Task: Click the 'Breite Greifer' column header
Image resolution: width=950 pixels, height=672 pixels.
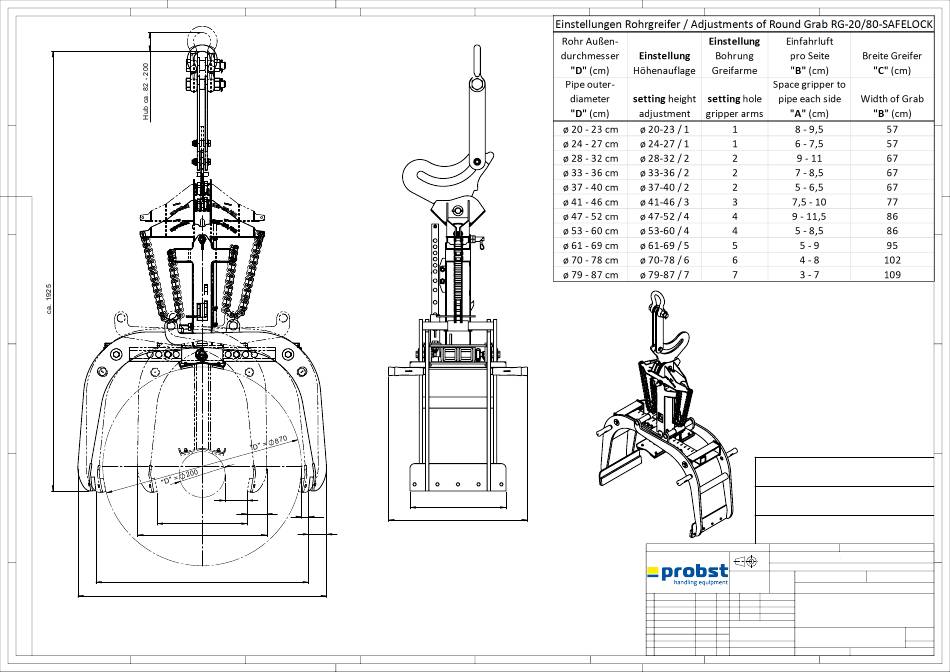Action: pos(892,56)
